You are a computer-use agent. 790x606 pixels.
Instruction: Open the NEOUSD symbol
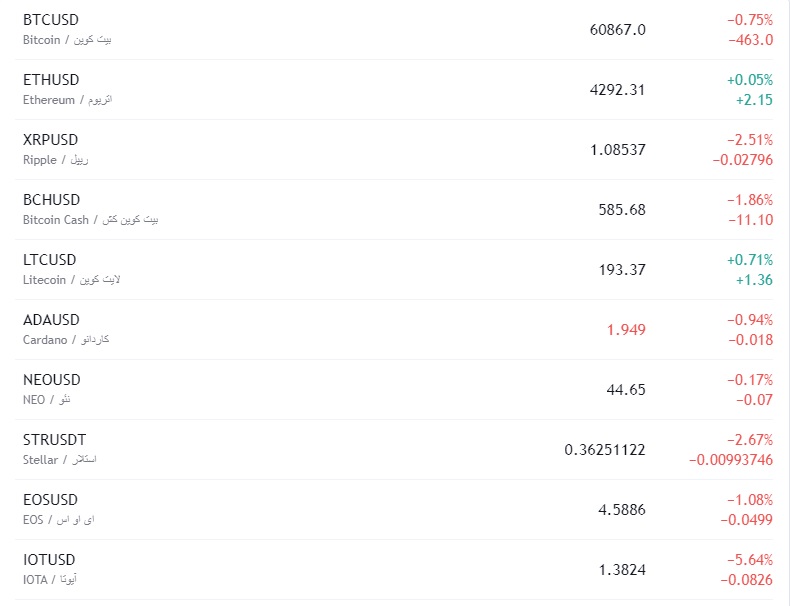(x=52, y=380)
